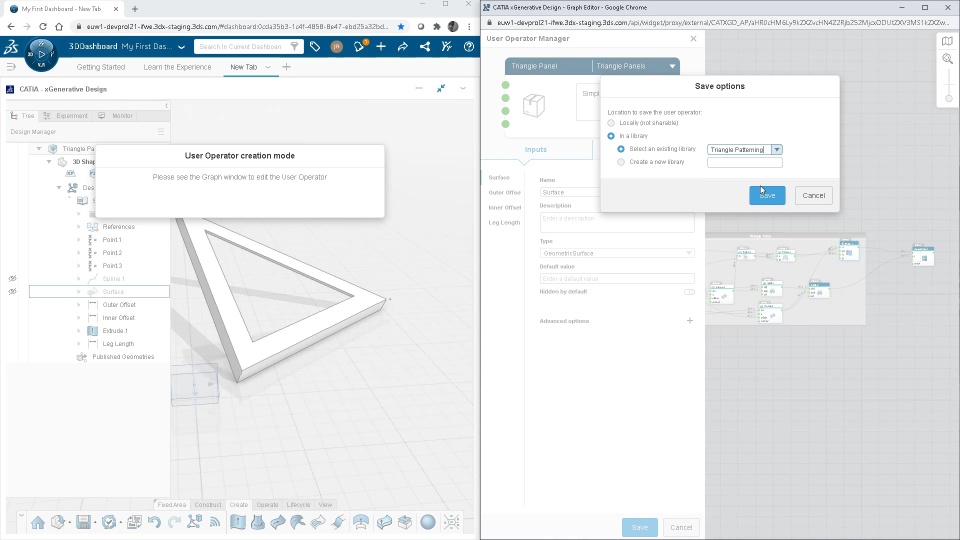This screenshot has width=960, height=540.
Task: Switch to the Operate toolbar tab
Action: pyautogui.click(x=268, y=505)
